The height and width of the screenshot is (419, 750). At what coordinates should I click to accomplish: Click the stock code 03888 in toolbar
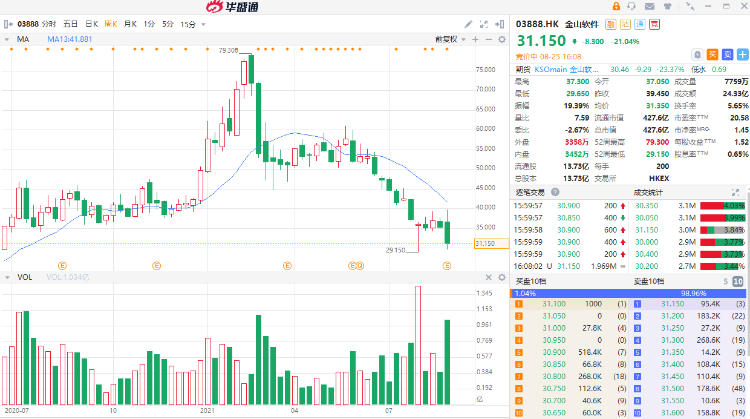point(28,24)
